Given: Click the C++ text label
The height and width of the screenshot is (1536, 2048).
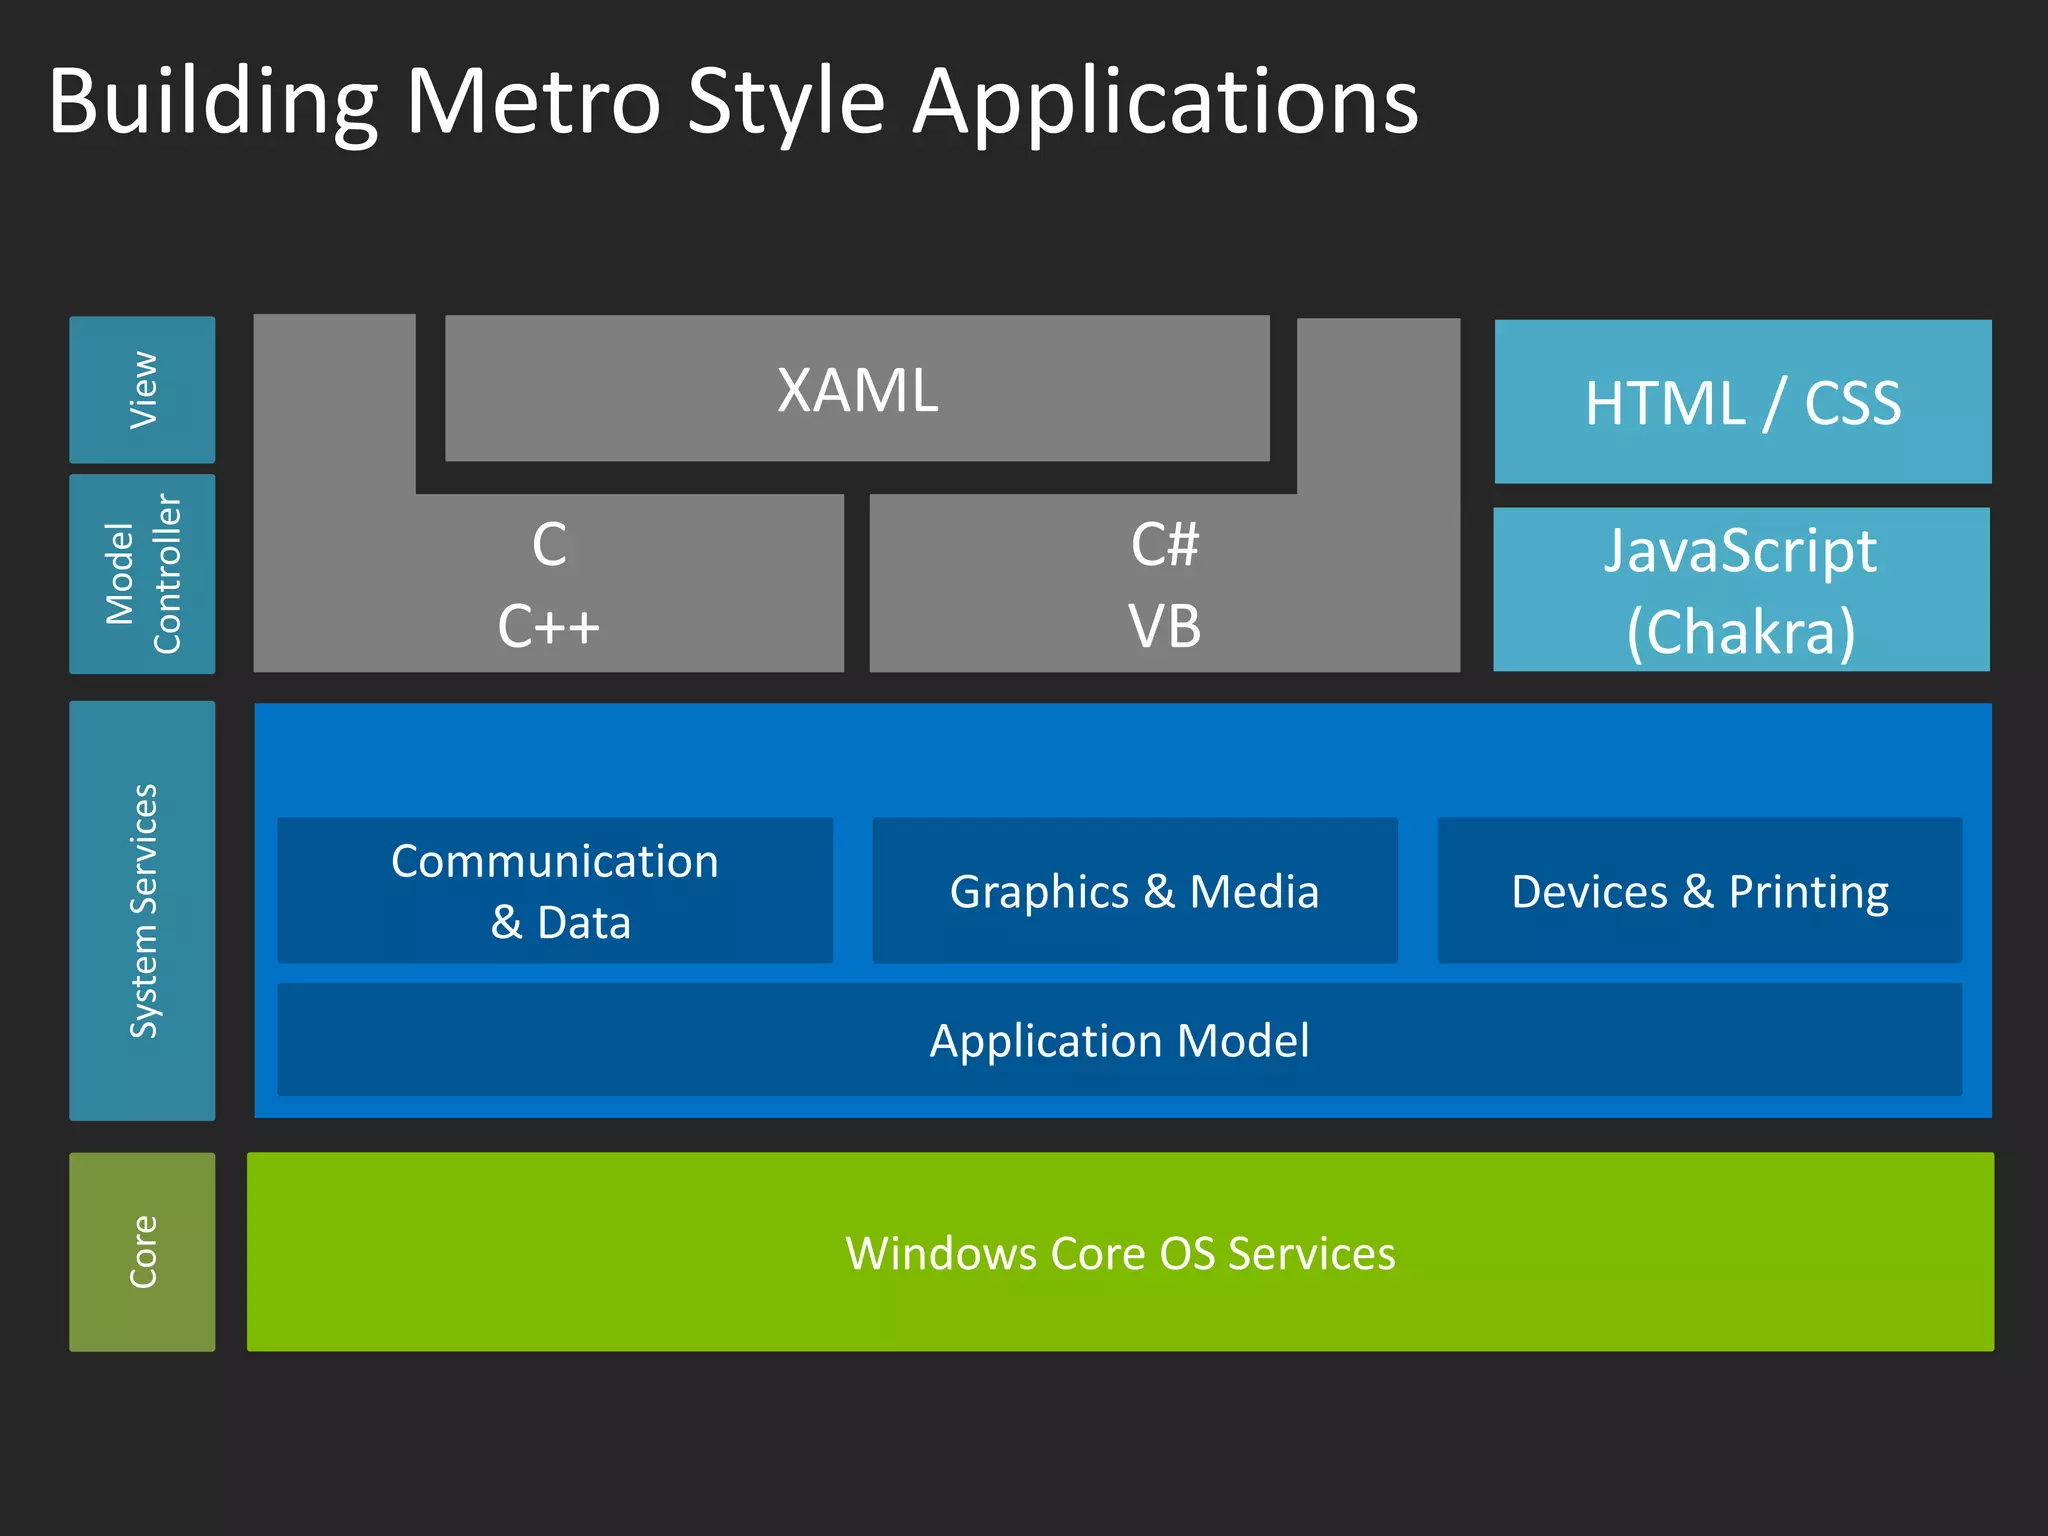Looking at the screenshot, I should [x=548, y=627].
